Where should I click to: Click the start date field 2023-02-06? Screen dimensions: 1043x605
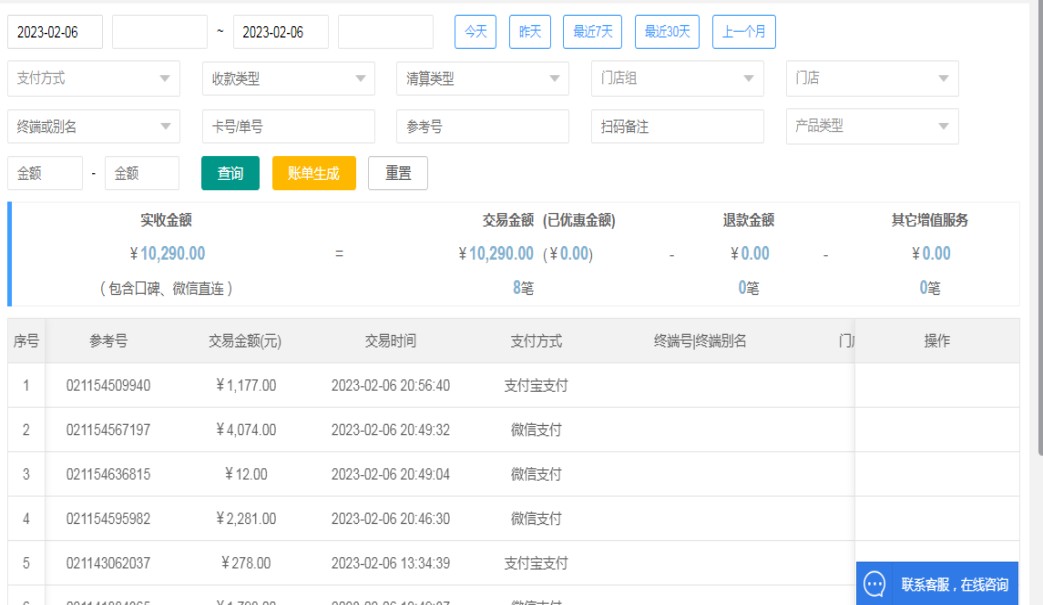pos(55,32)
